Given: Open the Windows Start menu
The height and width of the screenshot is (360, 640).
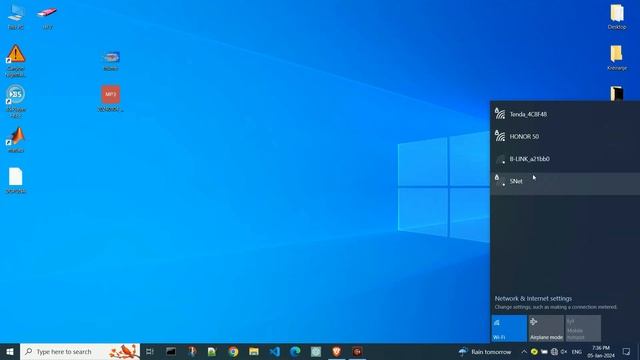Looking at the screenshot, I should (x=10, y=352).
